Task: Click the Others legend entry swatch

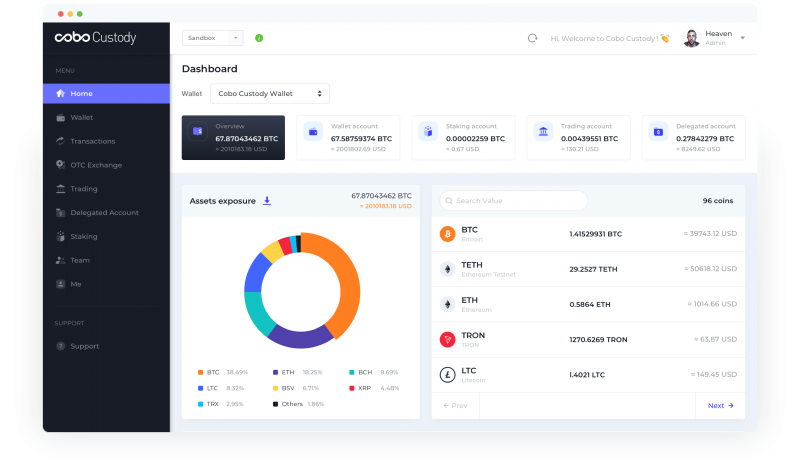Action: [x=276, y=404]
